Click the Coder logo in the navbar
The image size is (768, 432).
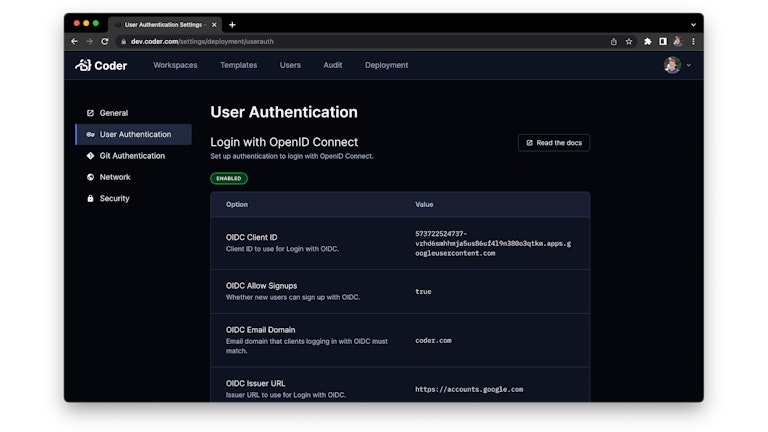pyautogui.click(x=101, y=65)
